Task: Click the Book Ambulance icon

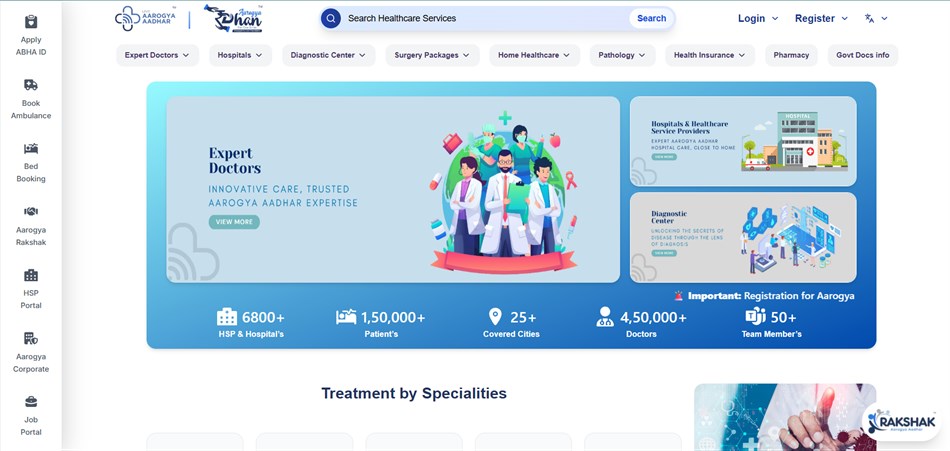Action: [x=31, y=85]
